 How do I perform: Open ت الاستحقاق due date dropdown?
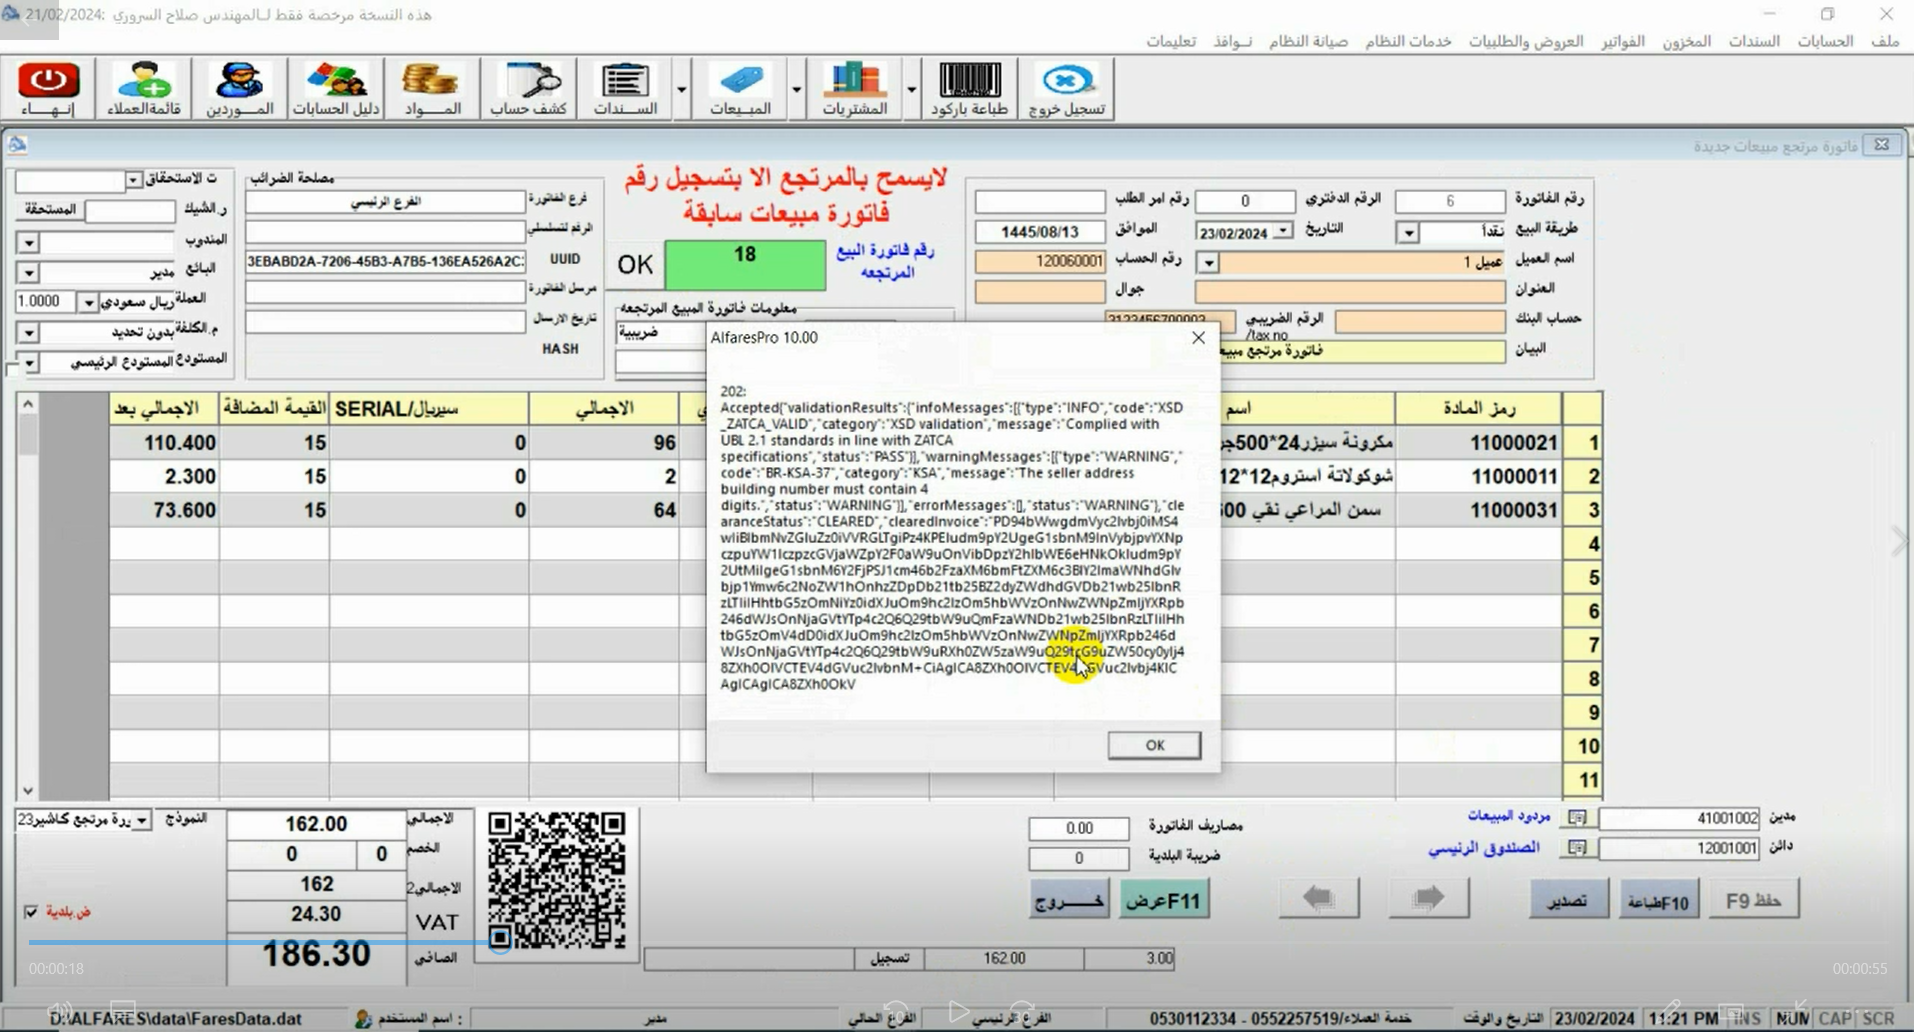point(133,180)
